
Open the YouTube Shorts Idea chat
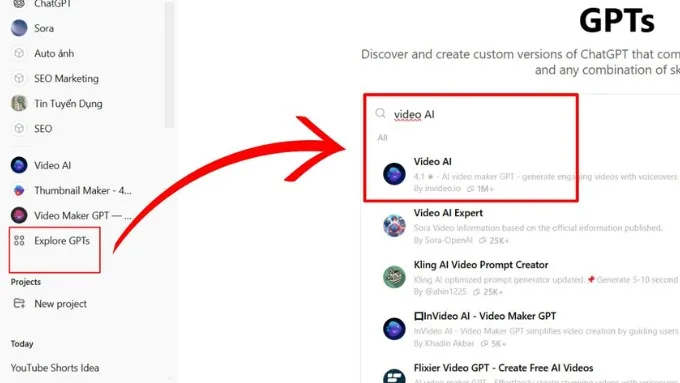pyautogui.click(x=55, y=368)
